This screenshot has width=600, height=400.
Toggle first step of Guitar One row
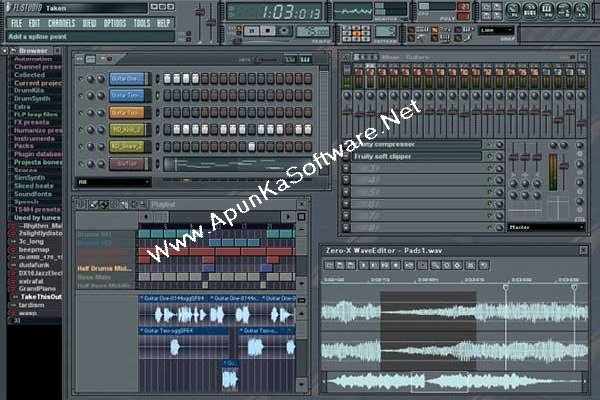(167, 79)
